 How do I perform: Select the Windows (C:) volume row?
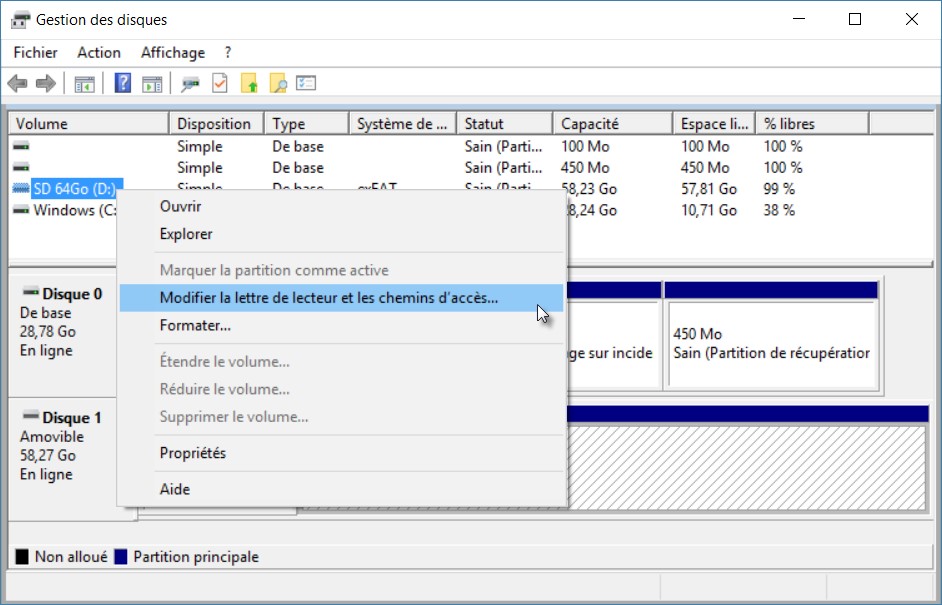click(70, 210)
